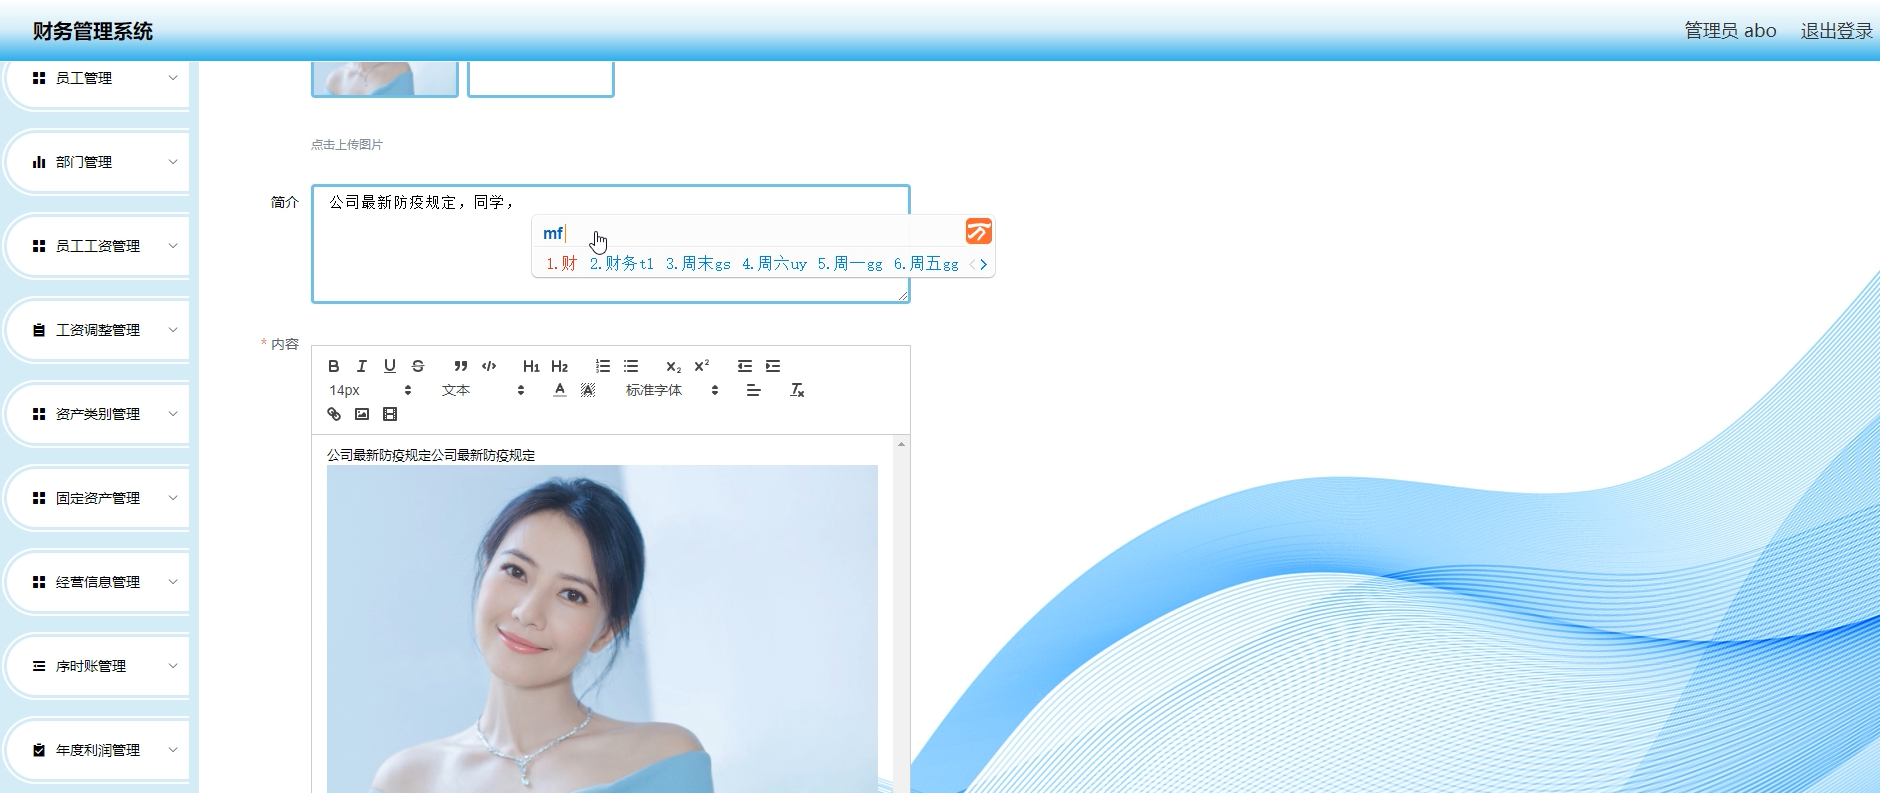Increase the paragraph indent
Image resolution: width=1880 pixels, height=793 pixels.
click(x=773, y=366)
